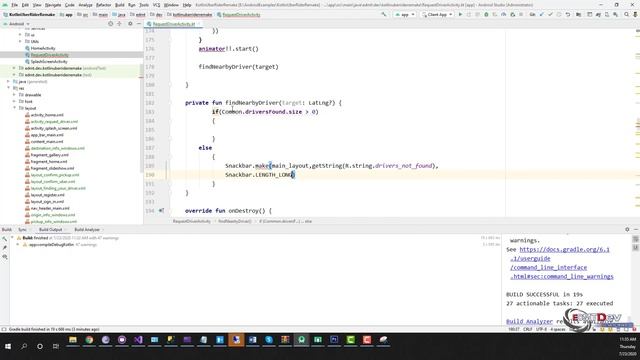This screenshot has height=360, width=640.
Task: Open the File menu
Action: click(x=14, y=5)
